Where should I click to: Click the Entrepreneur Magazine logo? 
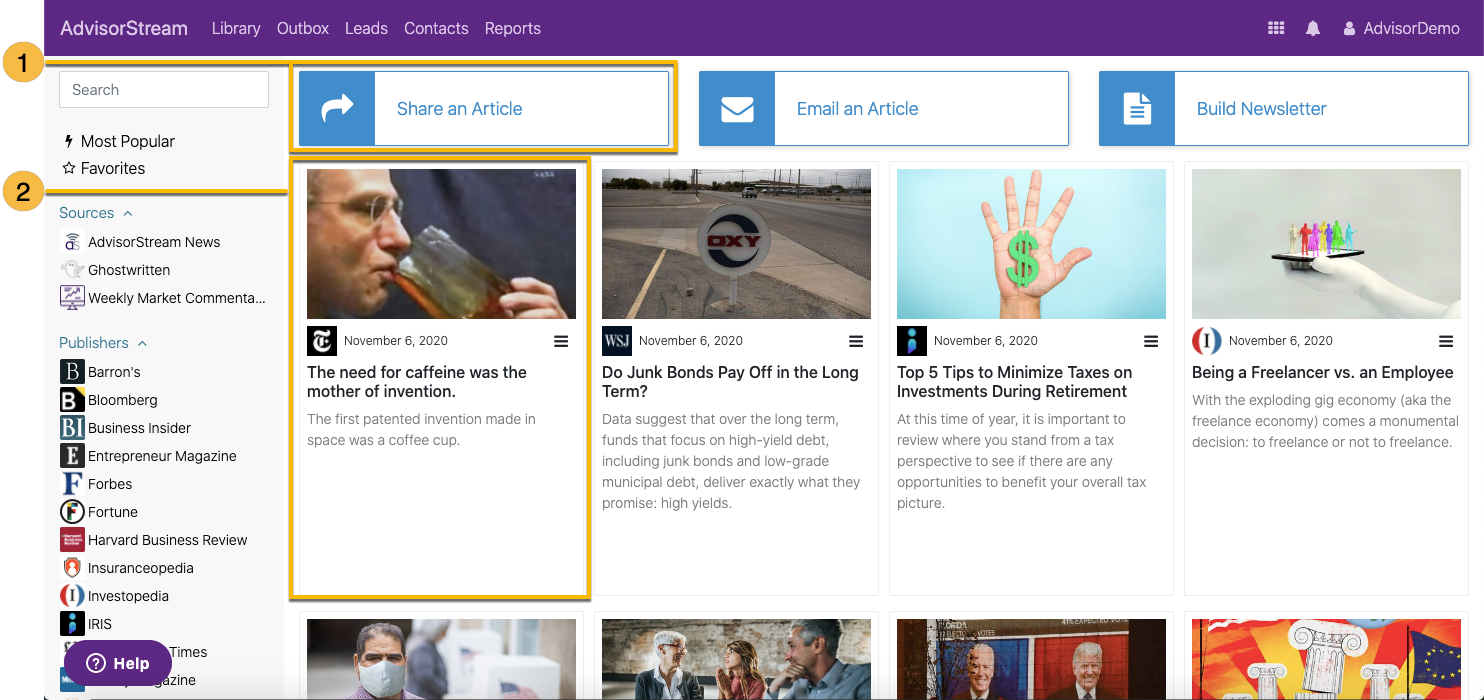pos(72,456)
